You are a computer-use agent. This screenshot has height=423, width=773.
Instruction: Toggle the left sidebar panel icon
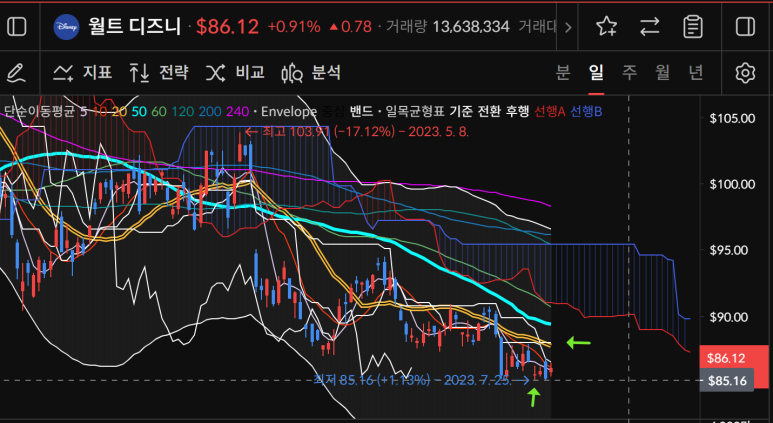click(x=17, y=27)
